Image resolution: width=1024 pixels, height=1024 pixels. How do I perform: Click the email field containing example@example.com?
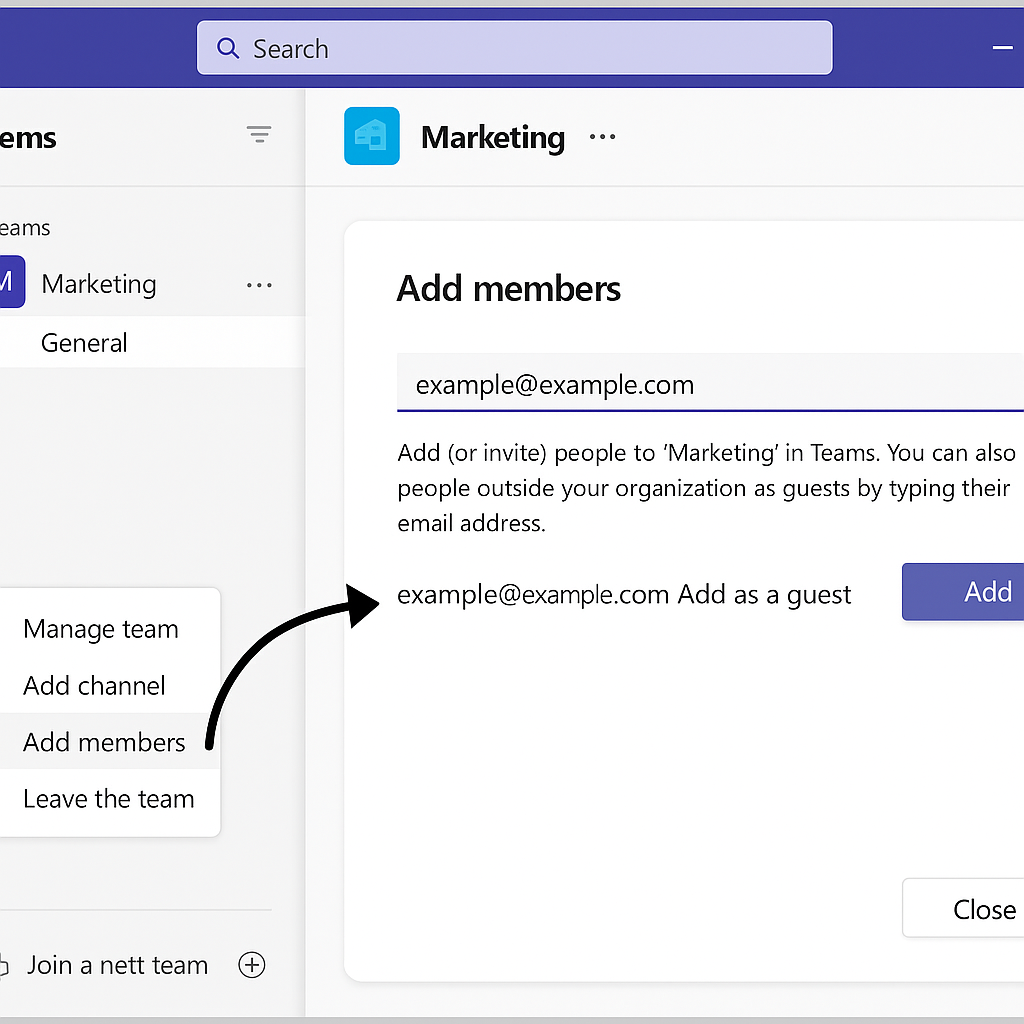pyautogui.click(x=710, y=383)
